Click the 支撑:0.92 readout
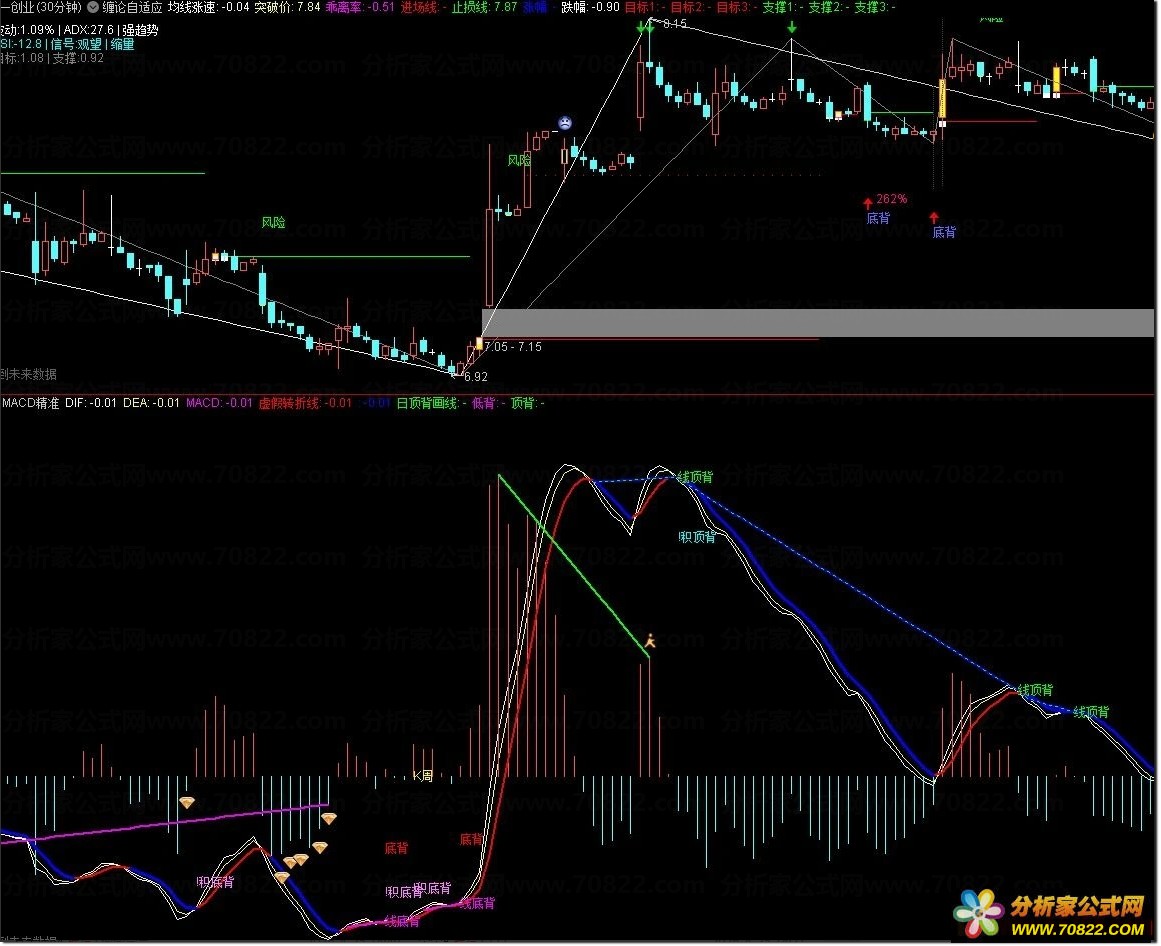Viewport: 1161px width, 946px height. point(78,58)
